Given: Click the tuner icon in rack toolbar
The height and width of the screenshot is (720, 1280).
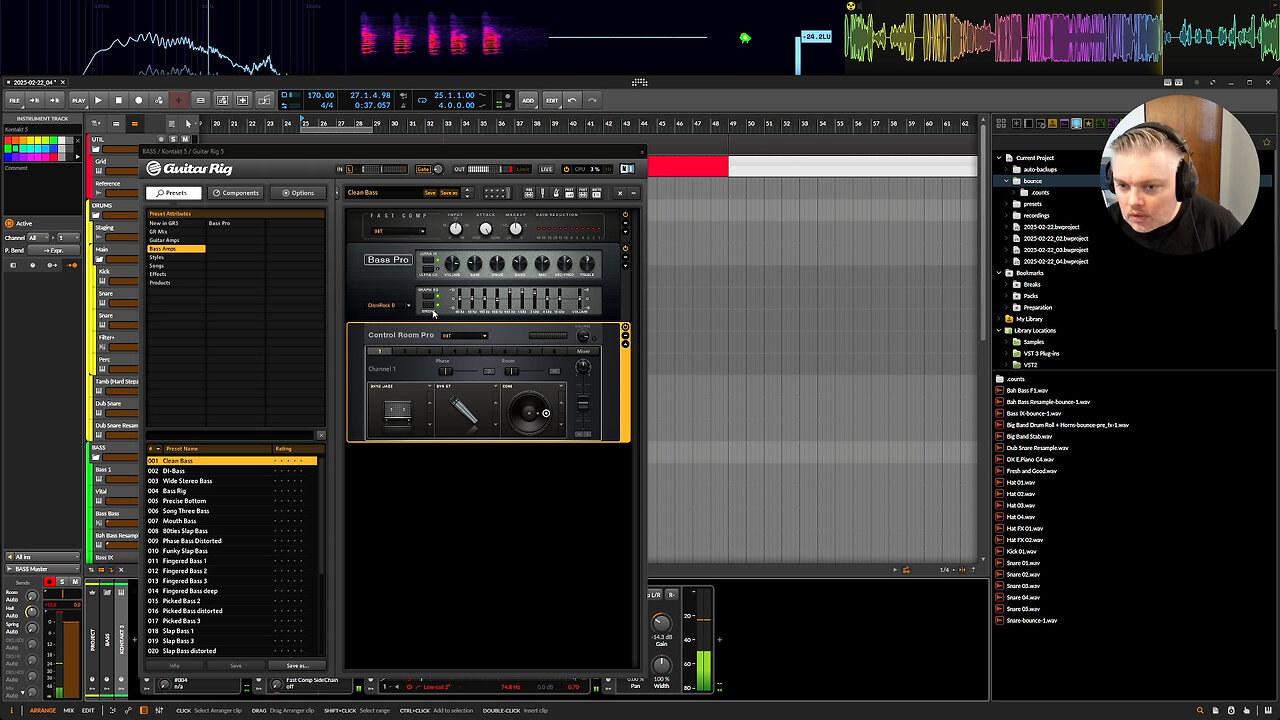Looking at the screenshot, I should [543, 193].
